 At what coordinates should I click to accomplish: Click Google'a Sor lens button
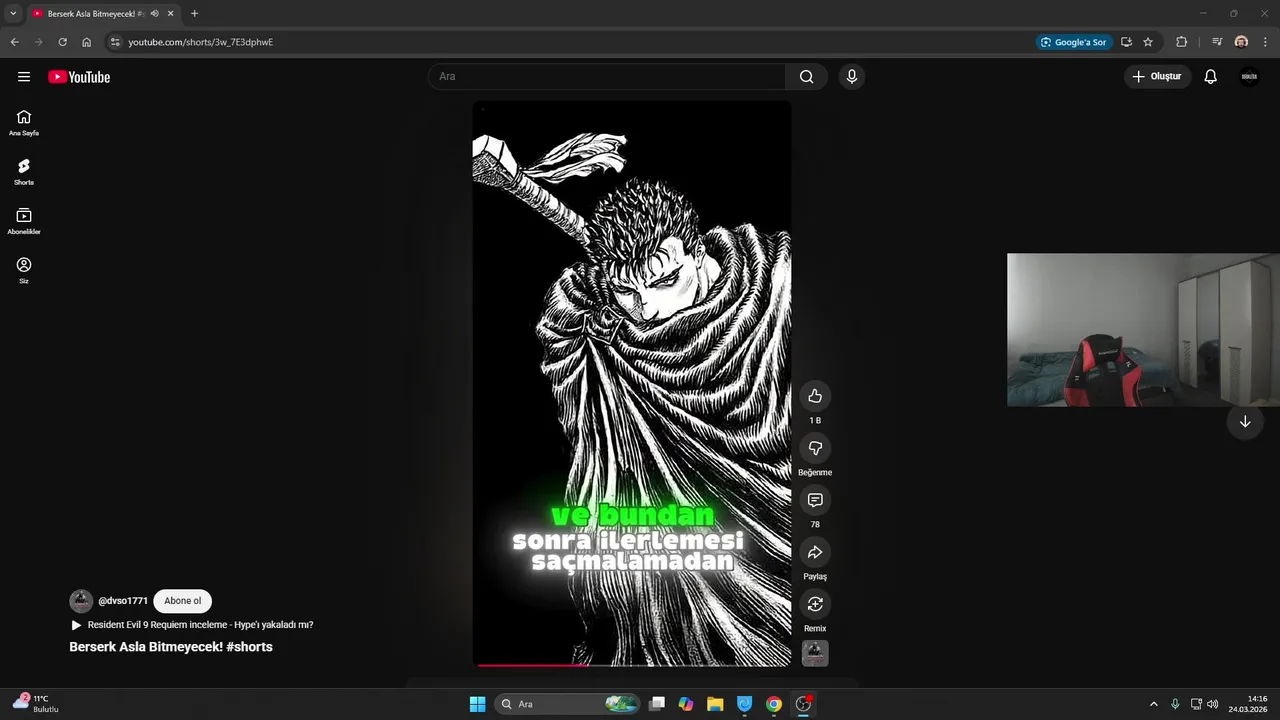1074,42
